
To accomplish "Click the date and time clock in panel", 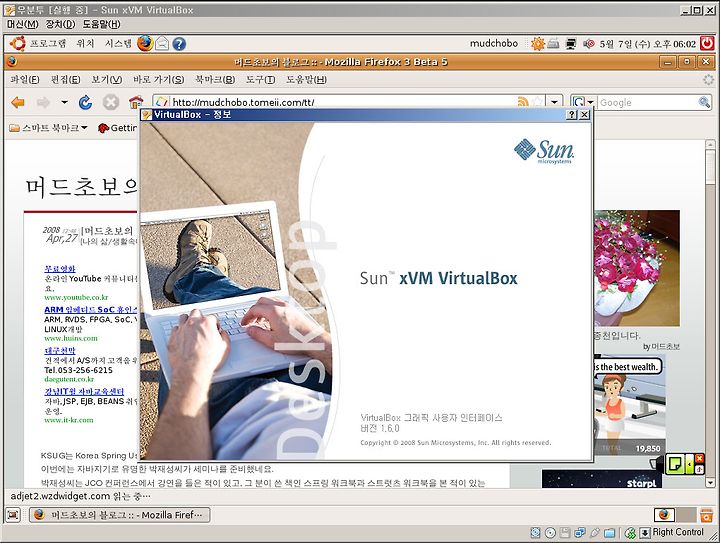I will click(x=647, y=44).
